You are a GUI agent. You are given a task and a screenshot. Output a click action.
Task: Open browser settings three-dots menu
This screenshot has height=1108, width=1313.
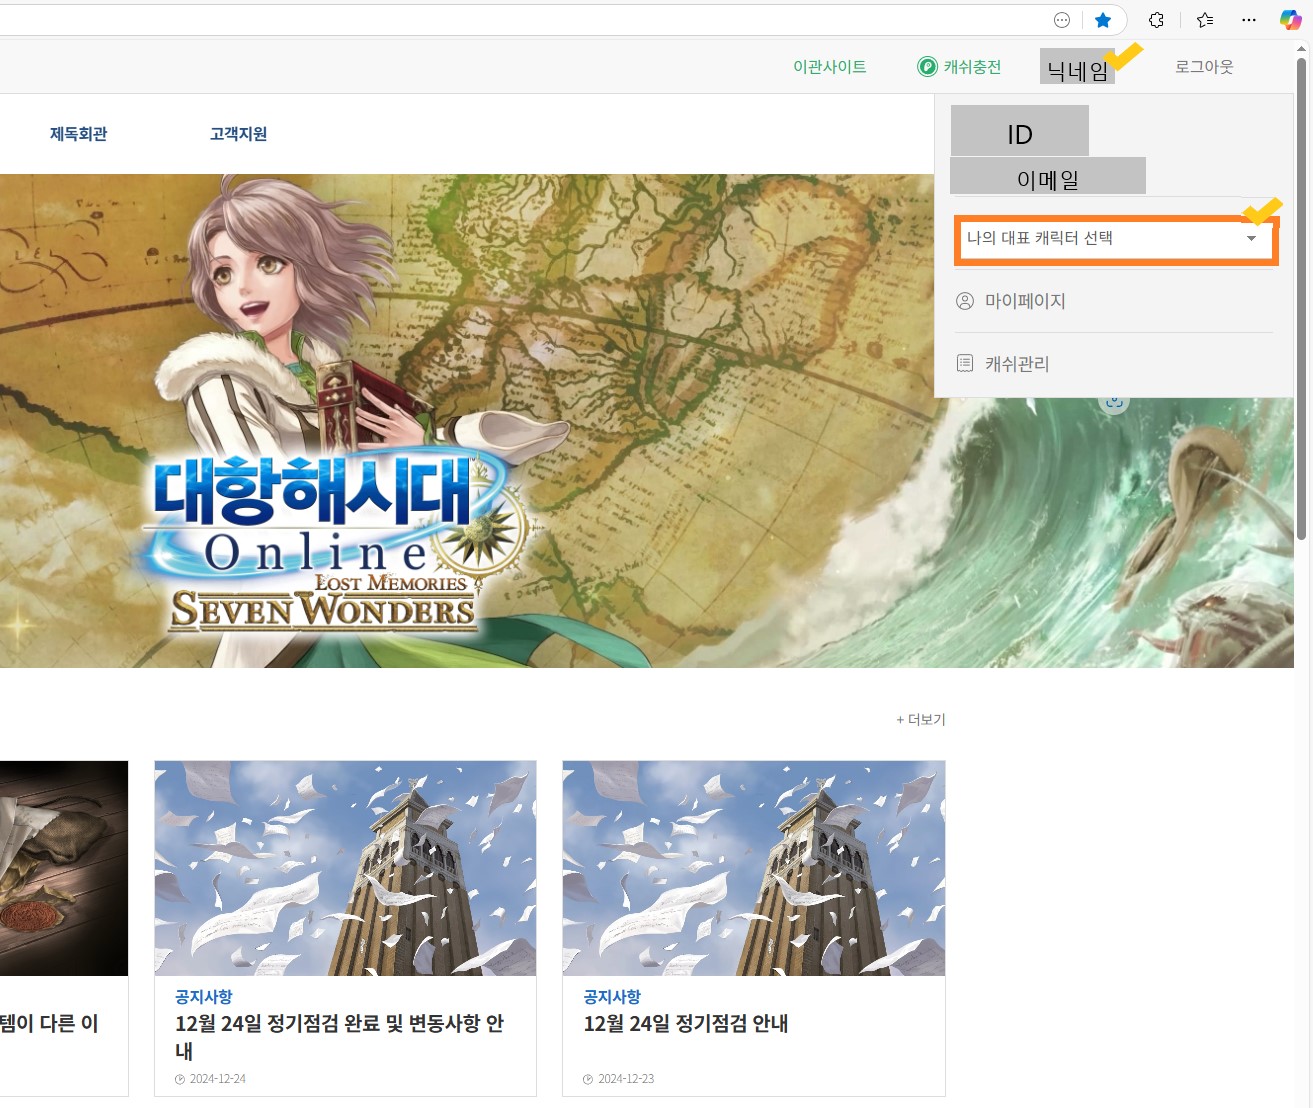[1249, 20]
